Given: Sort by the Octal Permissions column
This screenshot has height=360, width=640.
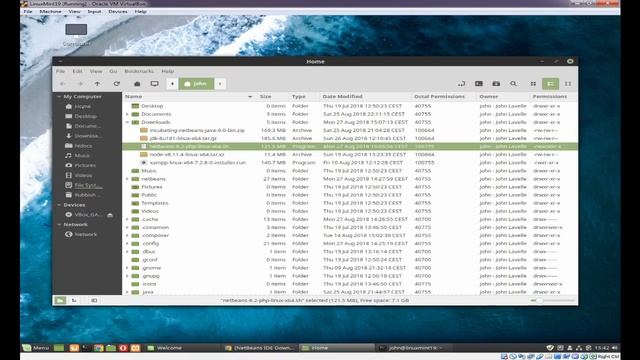Looking at the screenshot, I should pyautogui.click(x=444, y=96).
